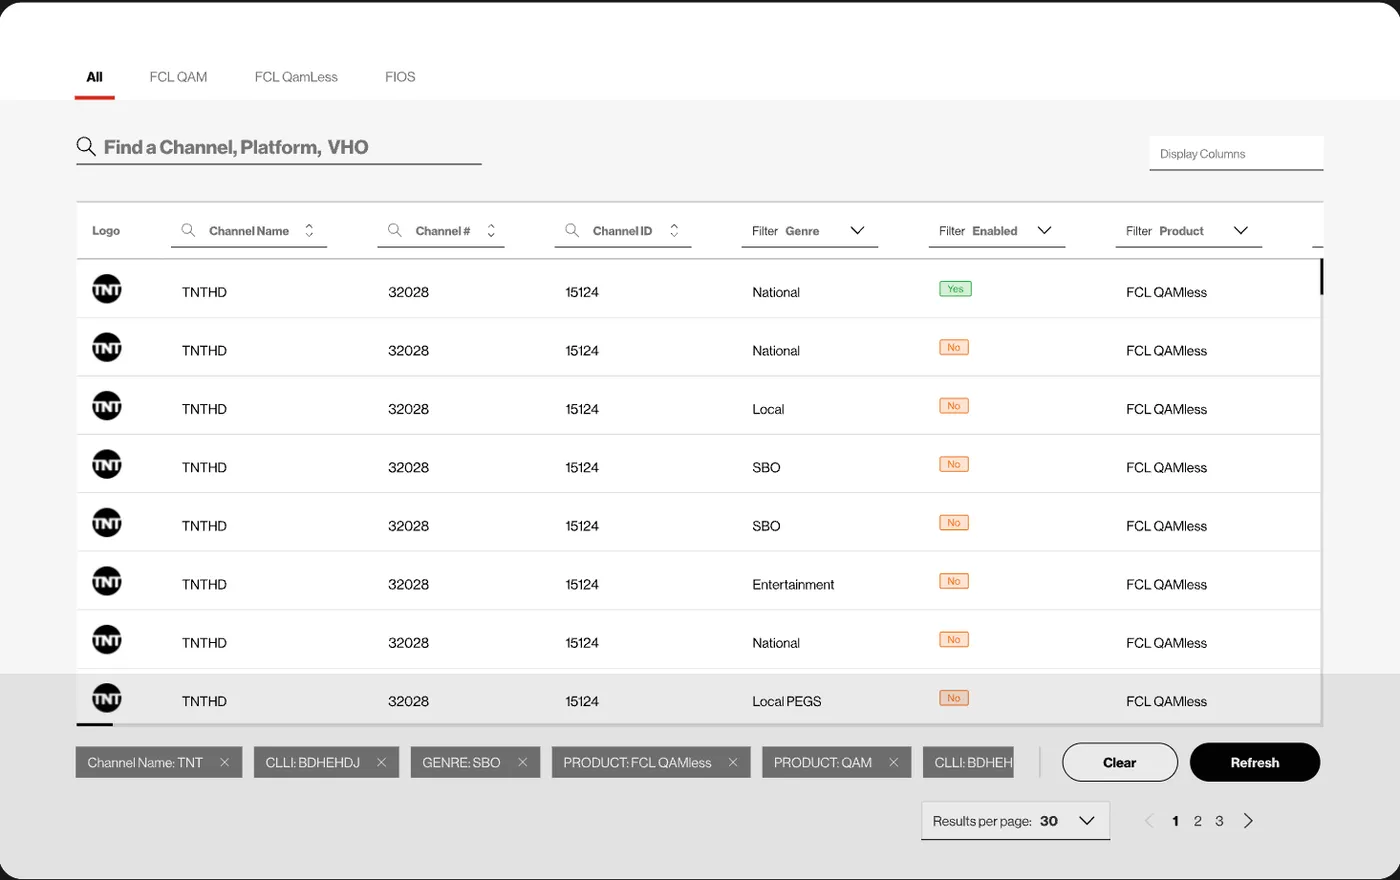Go to the next results page

point(1248,821)
